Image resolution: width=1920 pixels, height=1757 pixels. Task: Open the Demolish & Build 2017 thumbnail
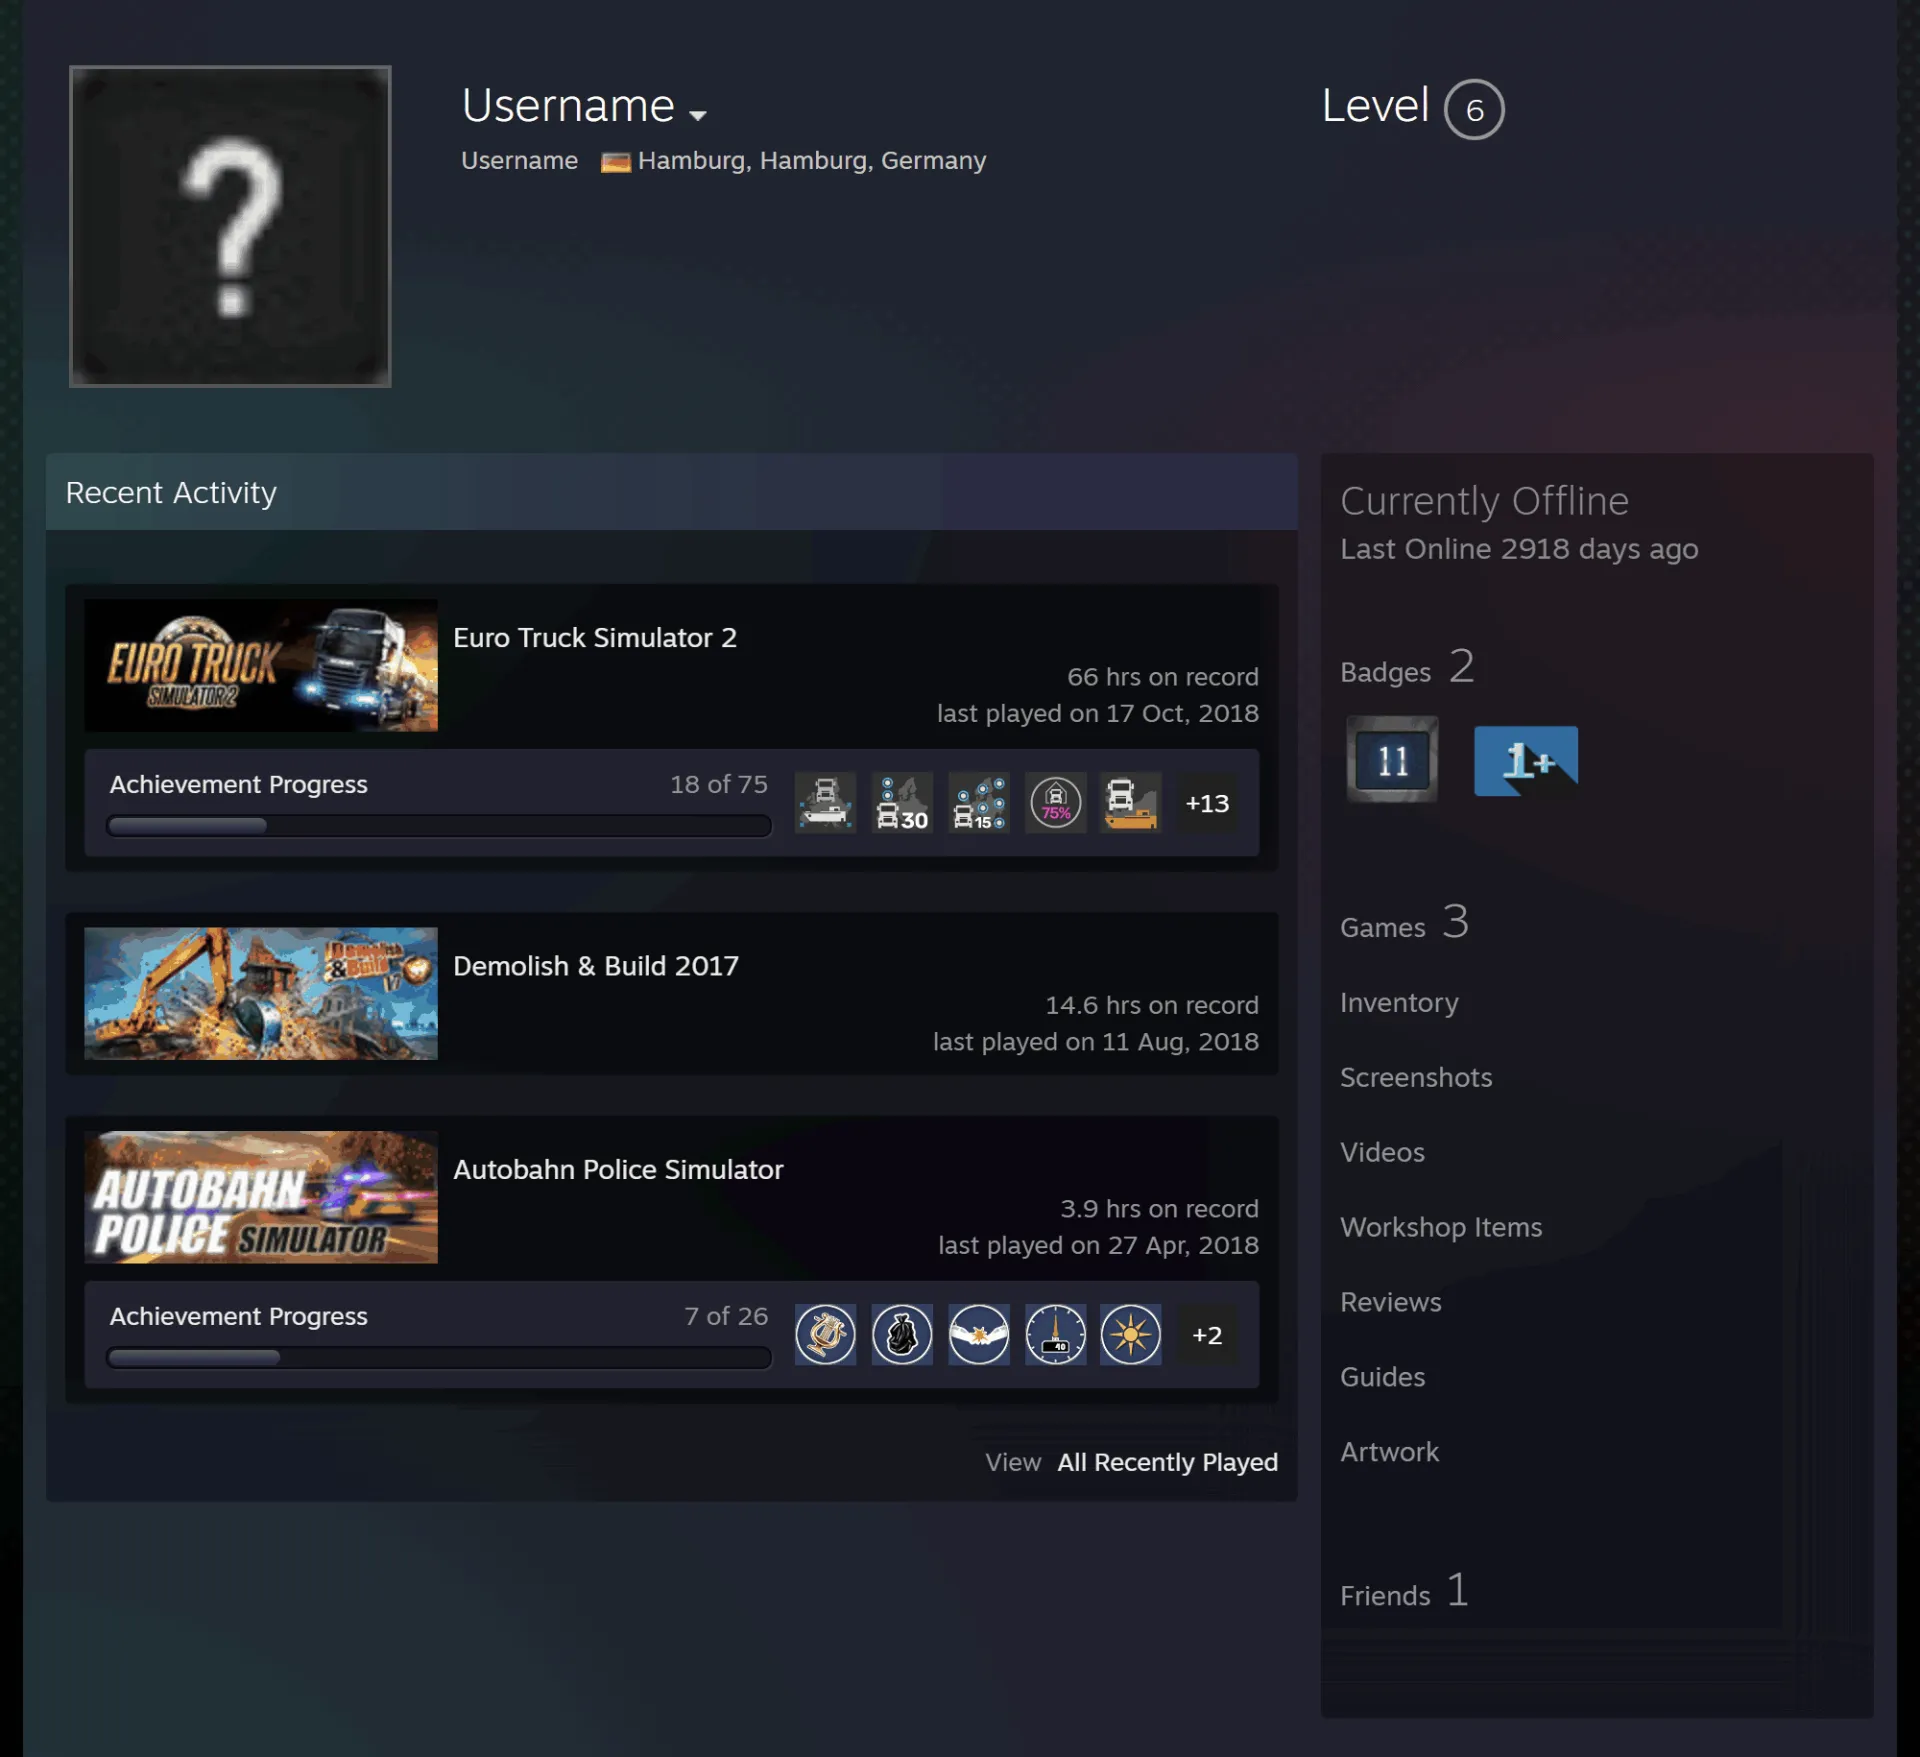pyautogui.click(x=261, y=993)
